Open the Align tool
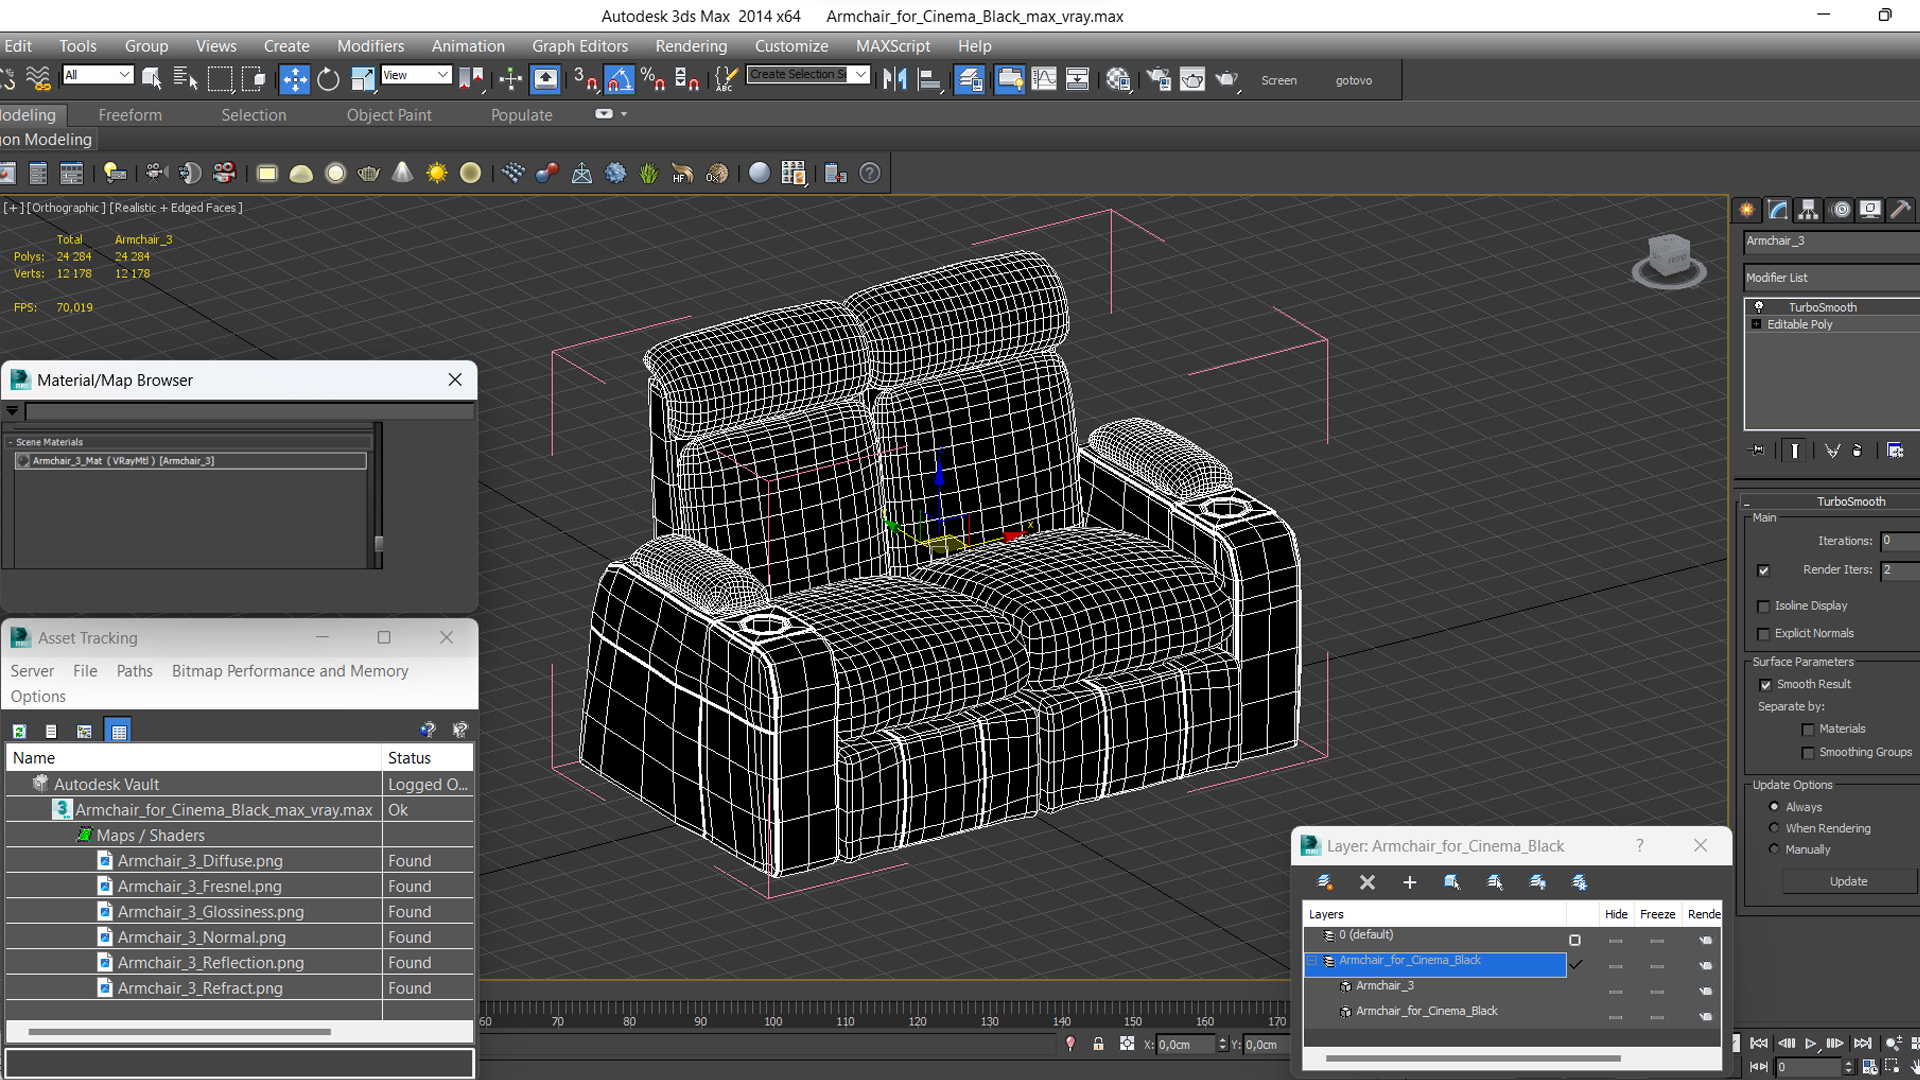Viewport: 1920px width, 1080px height. coord(930,79)
